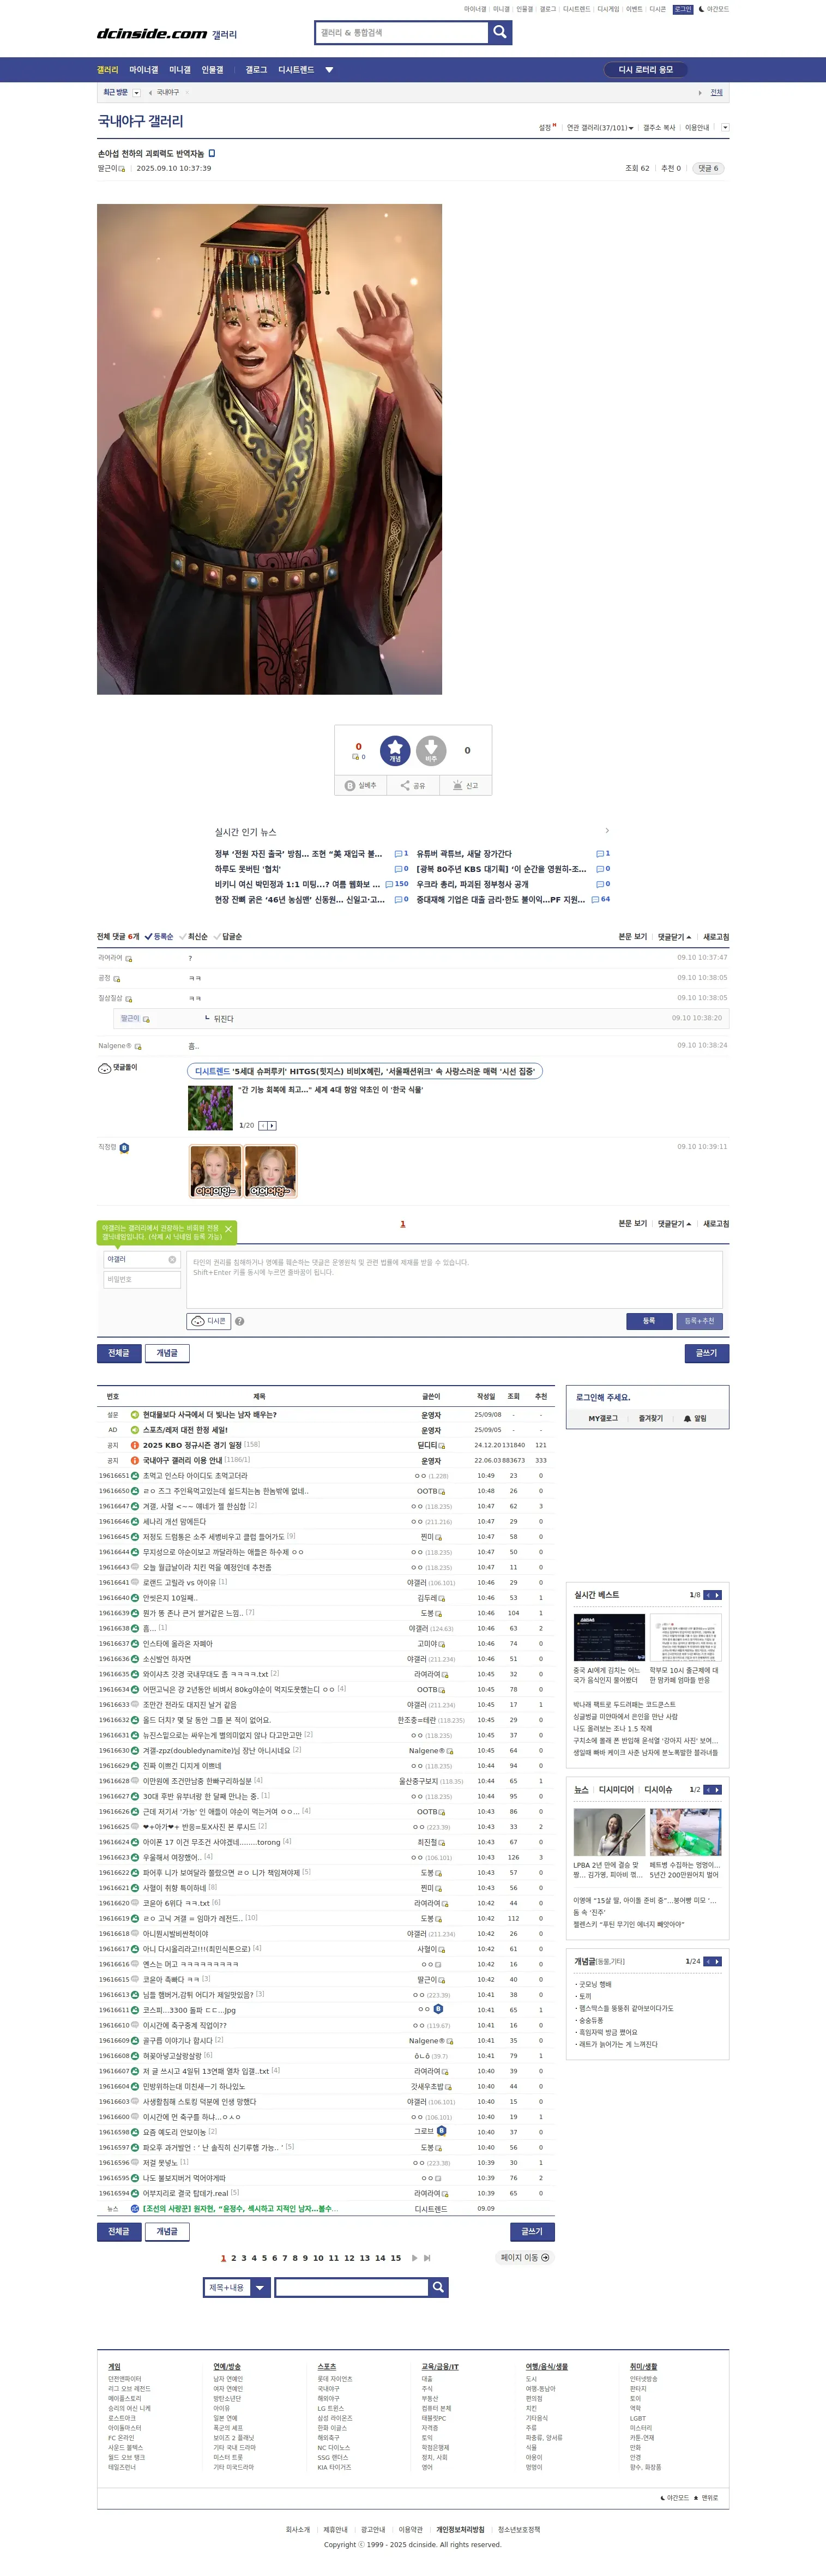The image size is (826, 2576).
Task: Switch to 디시미디어 tab in news widget
Action: pyautogui.click(x=616, y=1789)
